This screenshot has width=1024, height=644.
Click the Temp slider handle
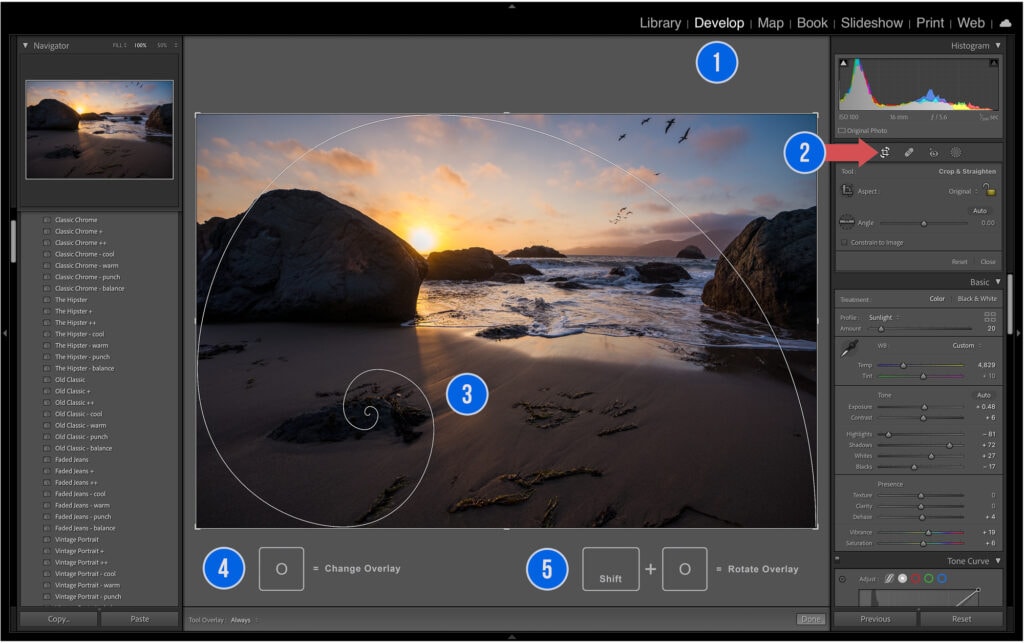903,365
